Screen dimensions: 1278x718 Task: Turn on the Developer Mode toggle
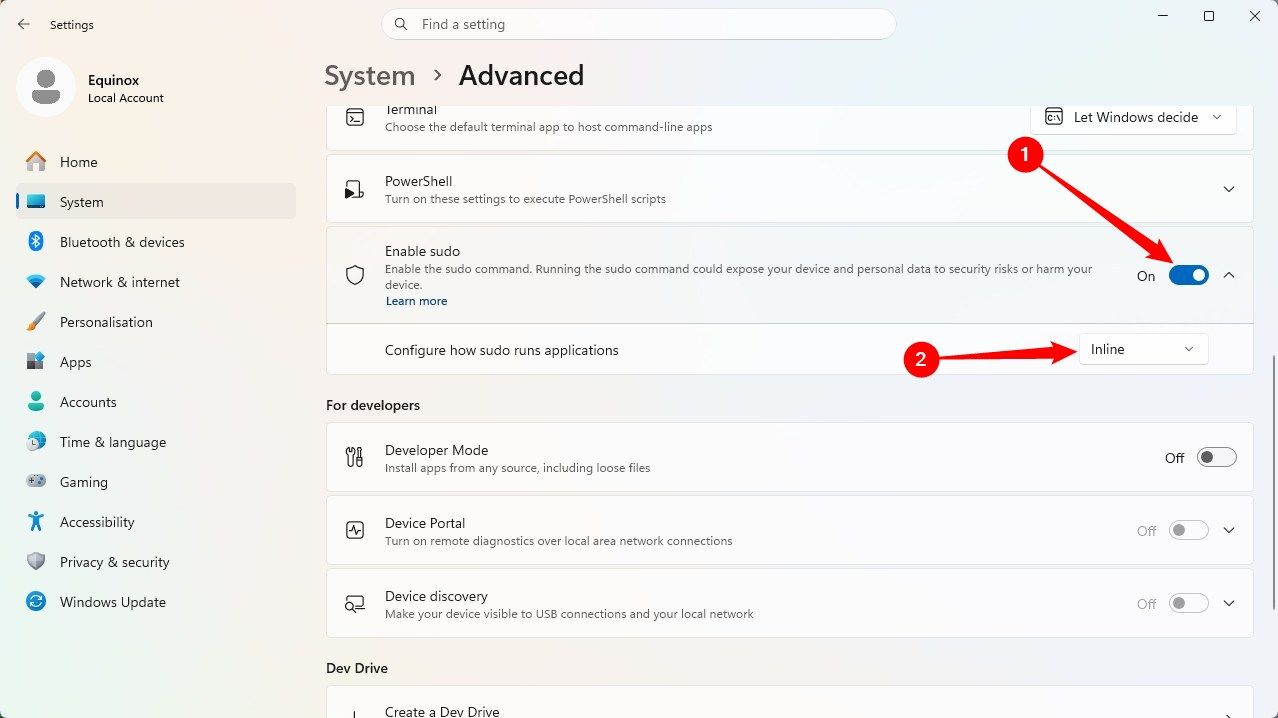pyautogui.click(x=1217, y=458)
